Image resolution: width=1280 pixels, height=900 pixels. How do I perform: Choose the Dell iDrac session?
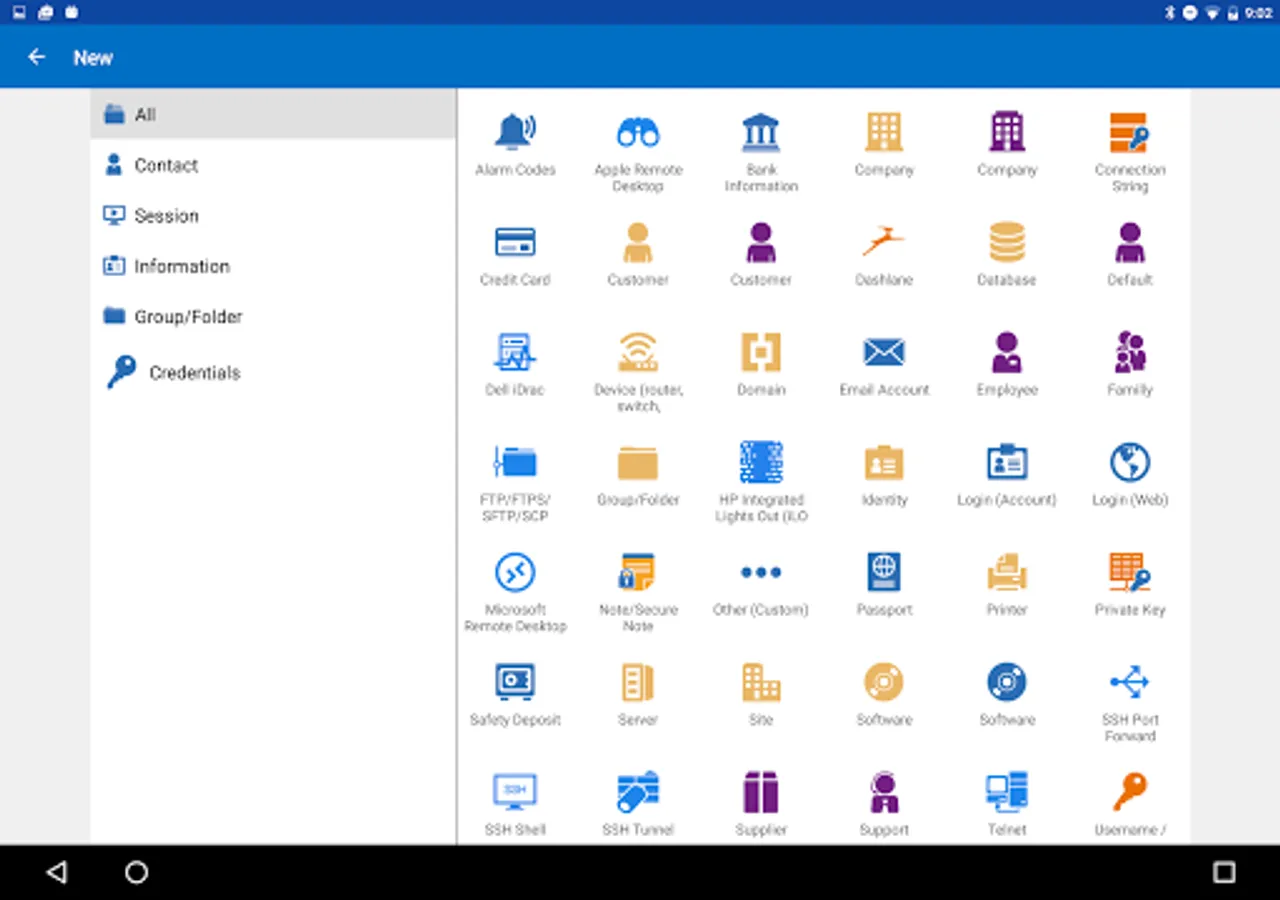click(x=515, y=352)
